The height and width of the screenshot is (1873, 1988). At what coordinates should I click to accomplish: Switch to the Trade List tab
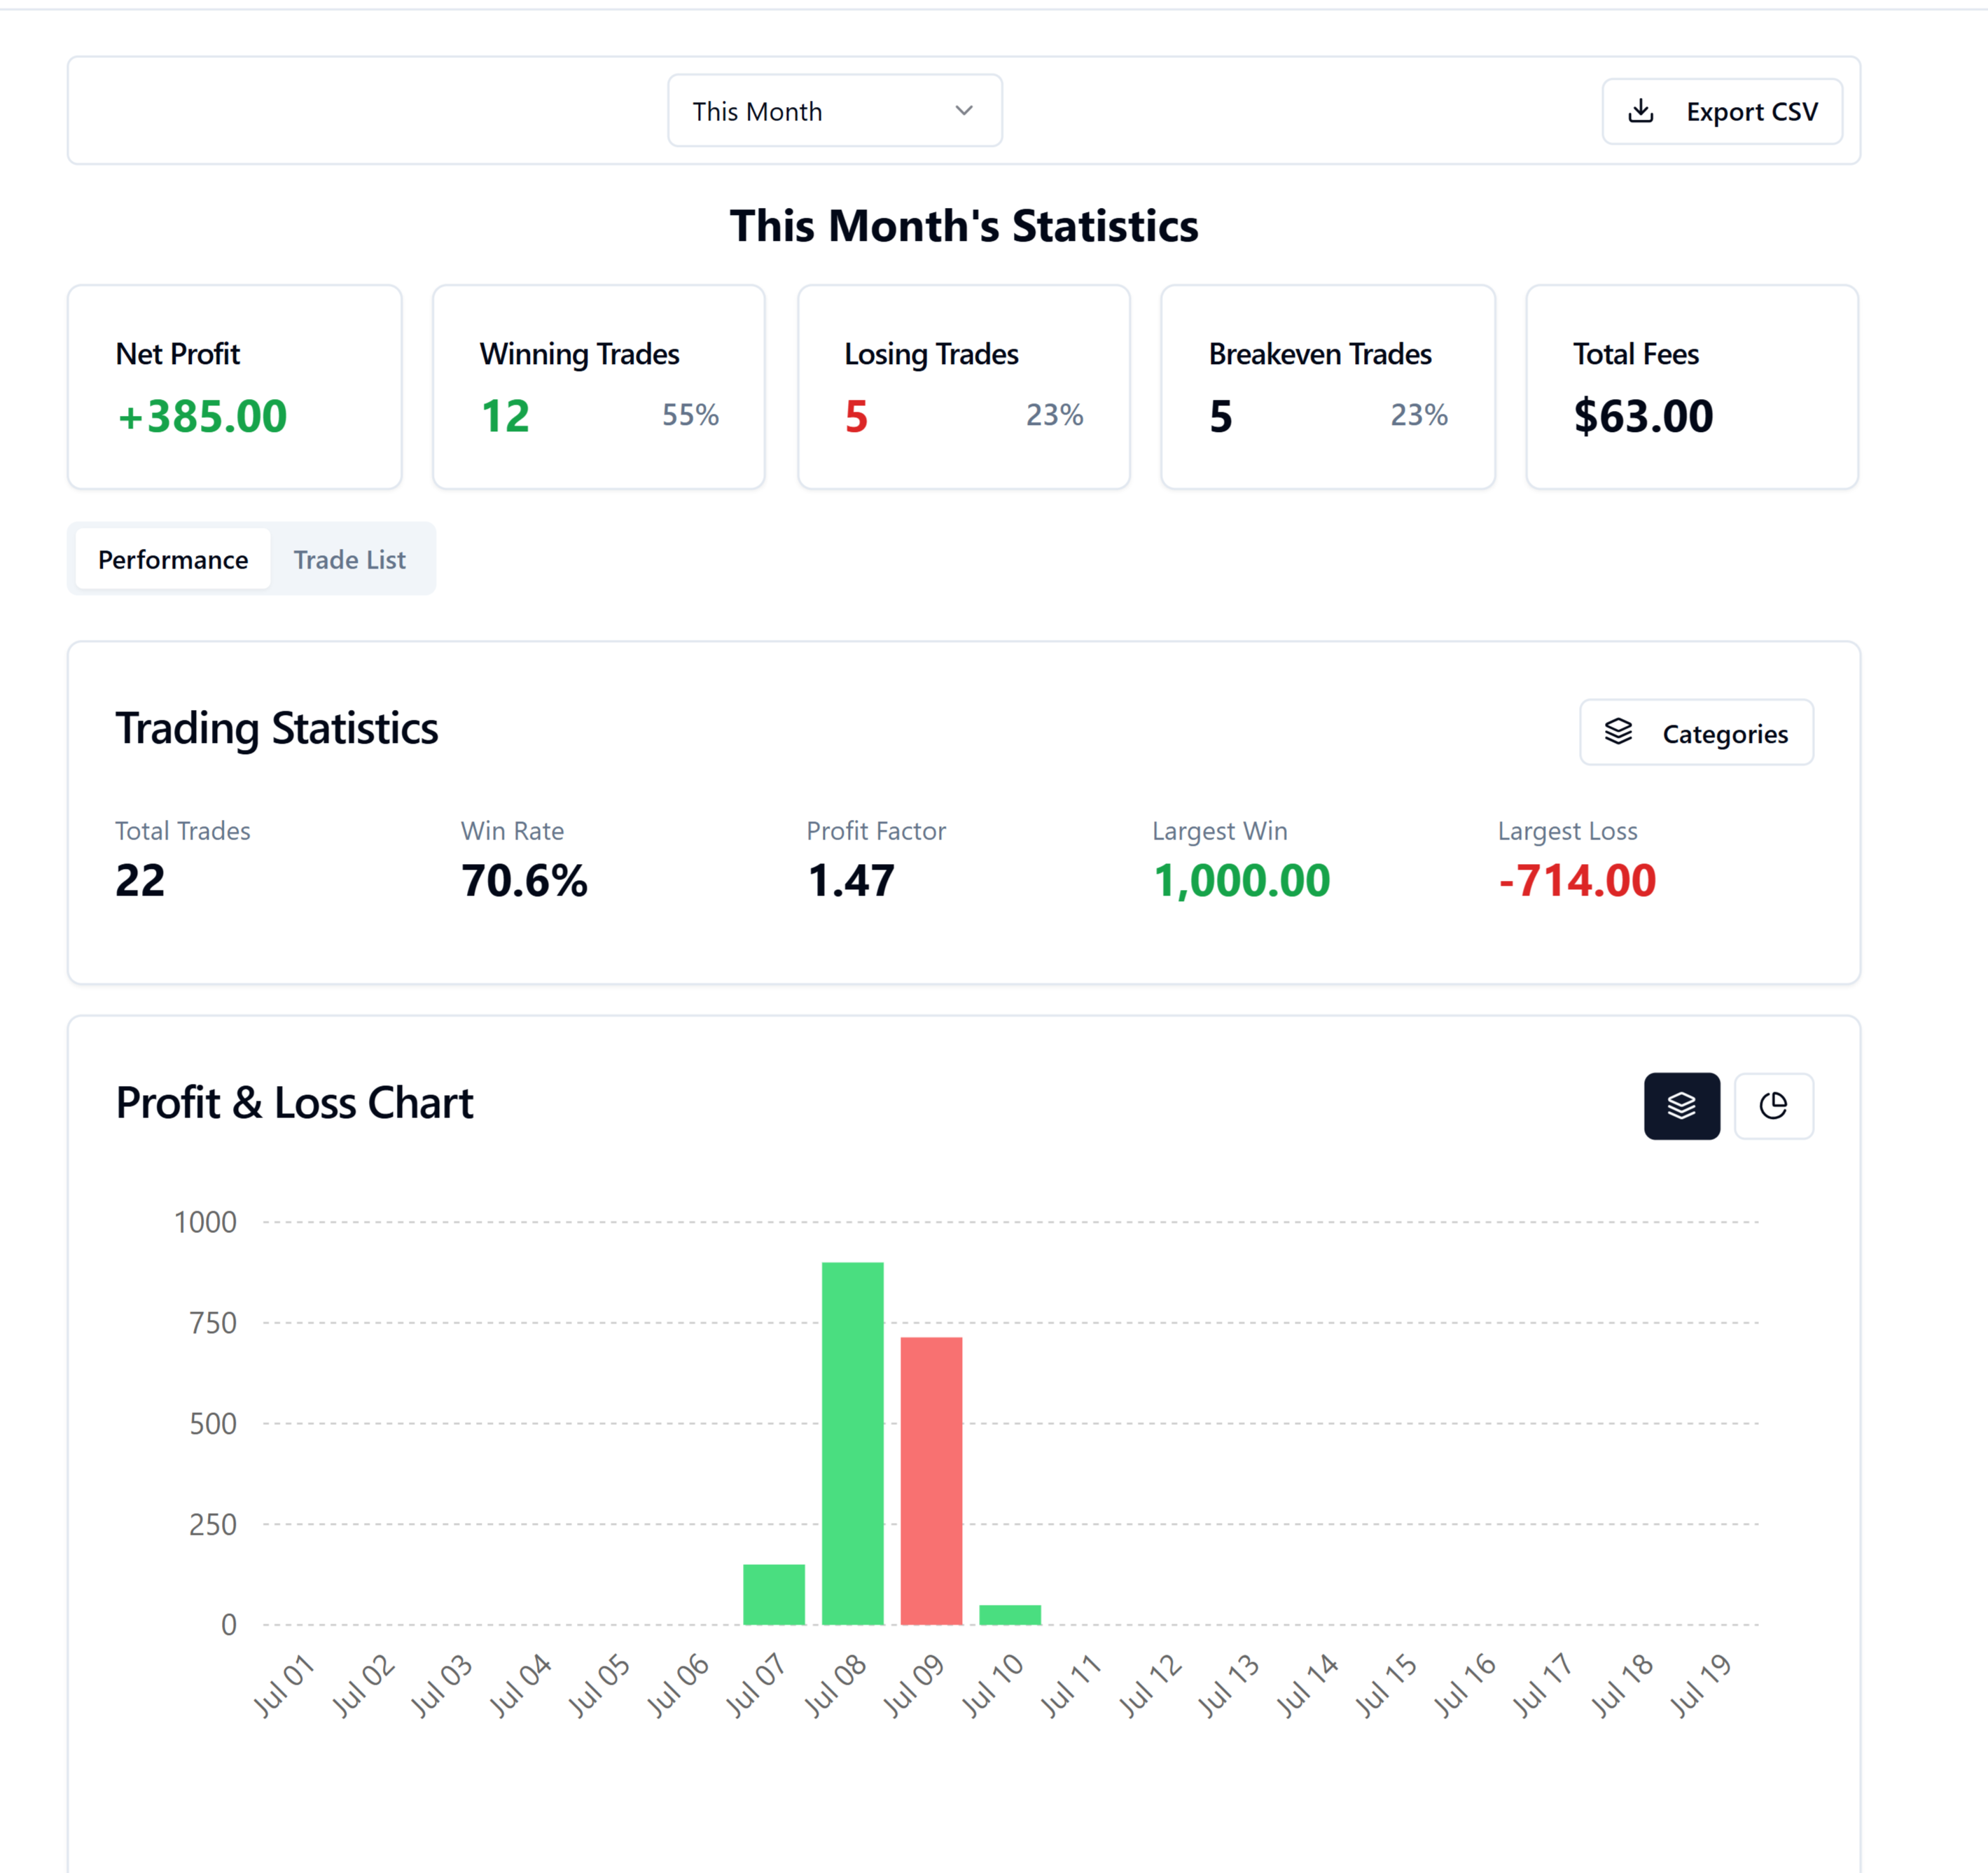(350, 559)
